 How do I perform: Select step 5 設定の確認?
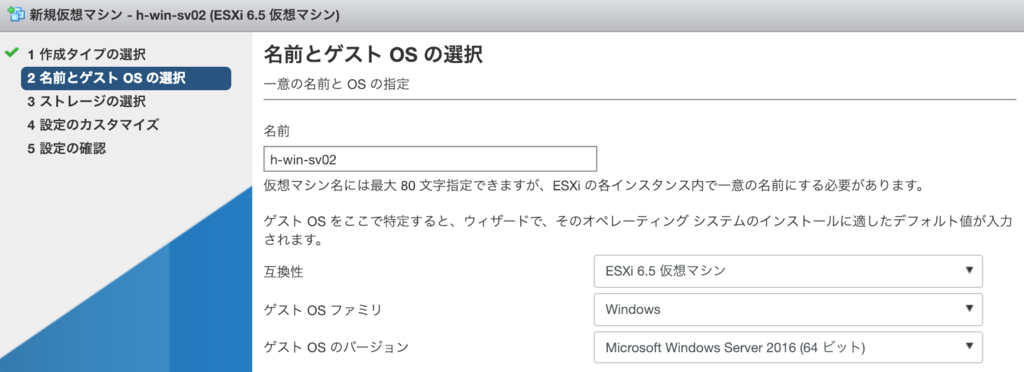pos(67,148)
